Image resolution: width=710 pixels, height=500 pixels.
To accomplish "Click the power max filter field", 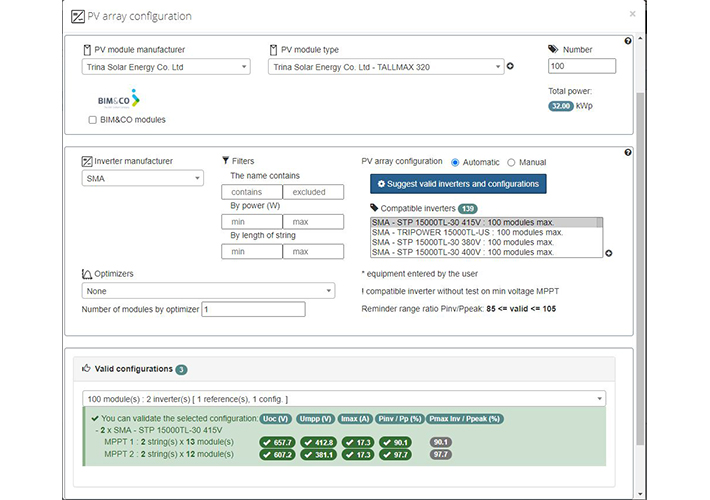I will [x=313, y=222].
